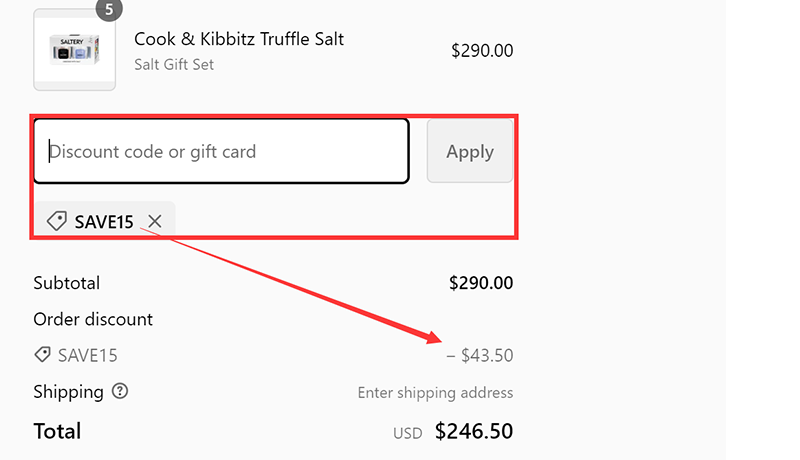Click the − $43.50 discount amount

pyautogui.click(x=480, y=355)
